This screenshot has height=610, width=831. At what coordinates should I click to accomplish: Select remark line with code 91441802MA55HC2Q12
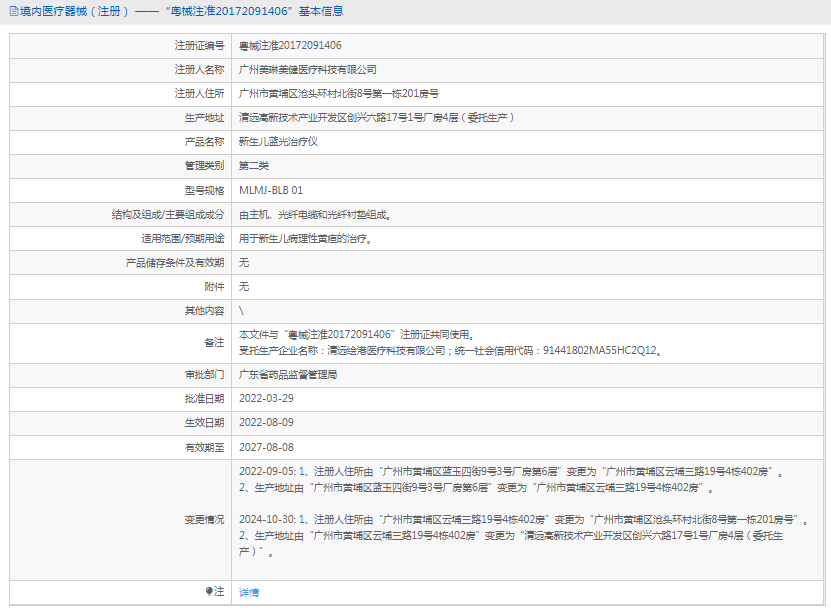coord(450,350)
